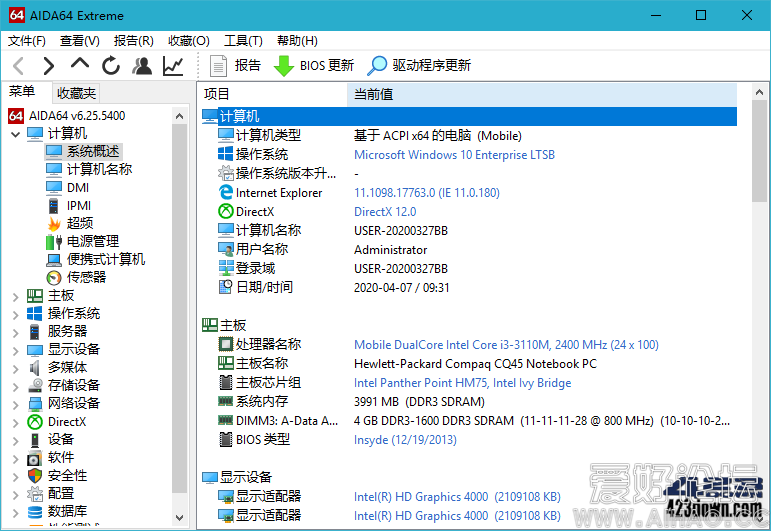Open the graph chart icon in toolbar

173,65
